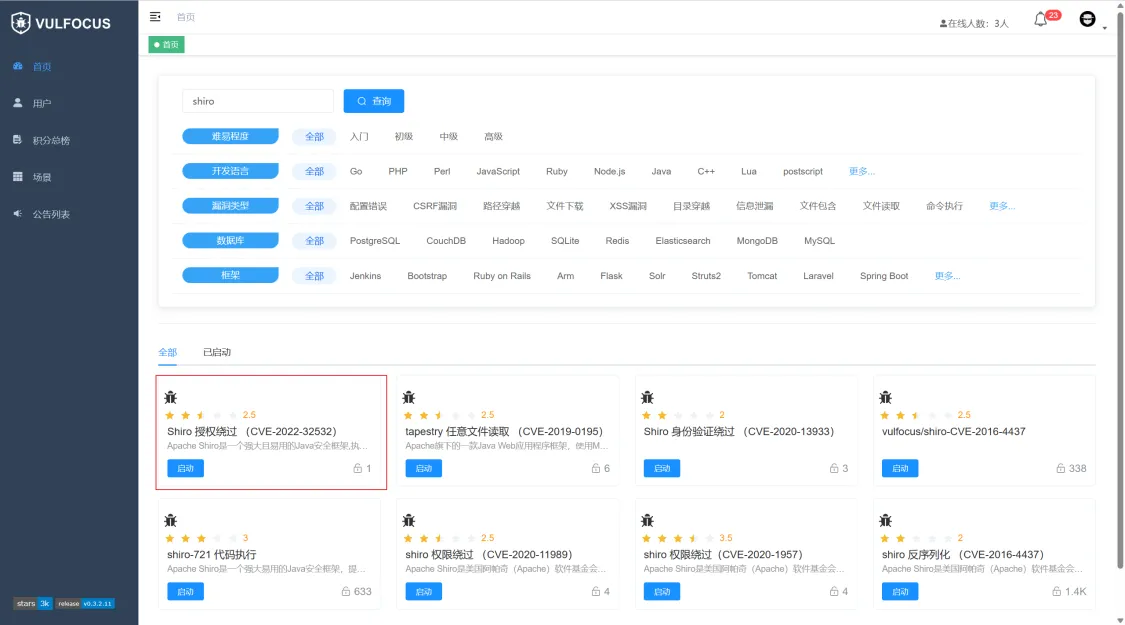Click the release v0.3.2.11 badge
This screenshot has height=625, width=1125.
pyautogui.click(x=85, y=603)
